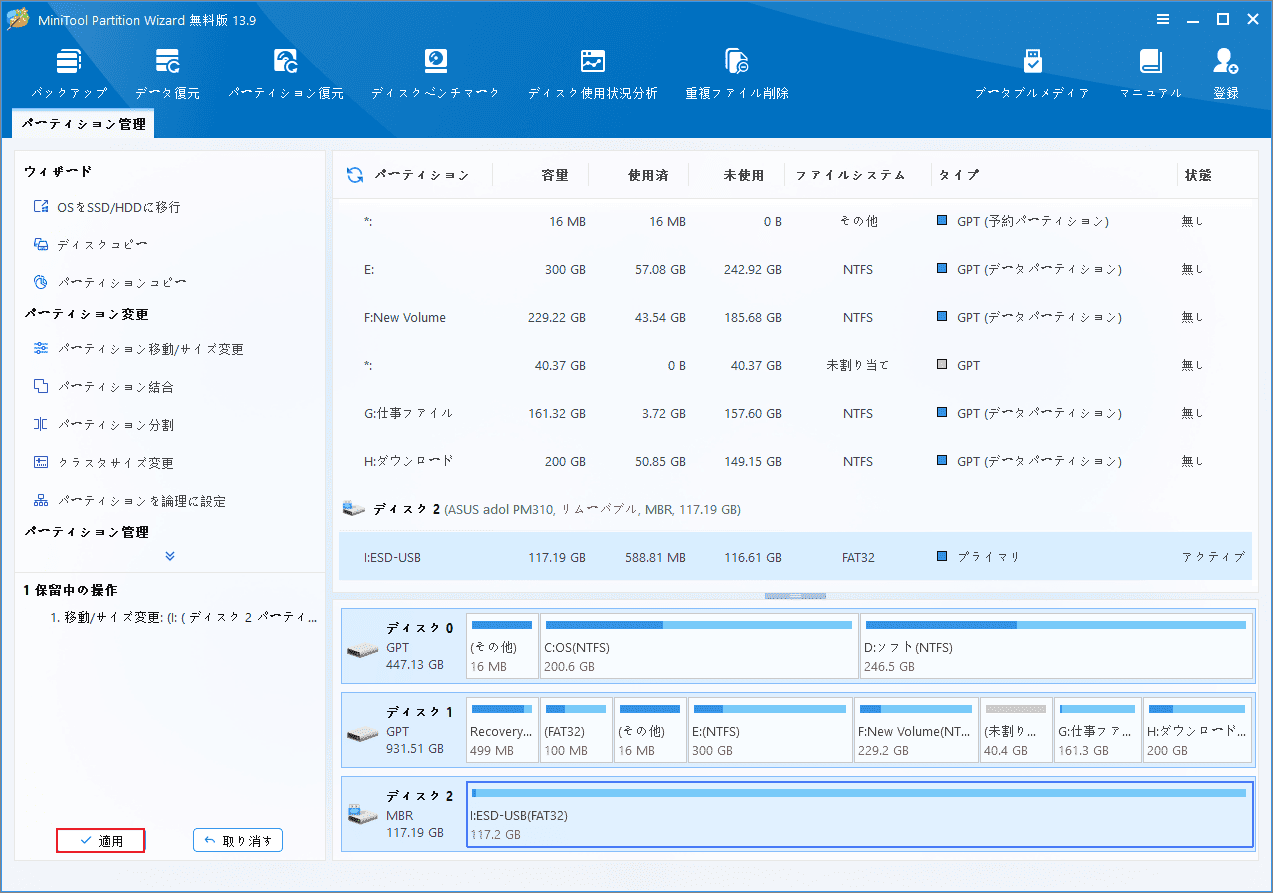Select F:New Volume partition row
The width and height of the screenshot is (1273, 893).
795,317
